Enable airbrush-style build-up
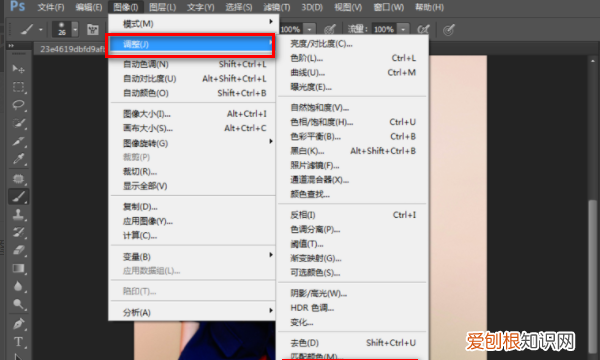This screenshot has height=360, width=600. pyautogui.click(x=423, y=29)
